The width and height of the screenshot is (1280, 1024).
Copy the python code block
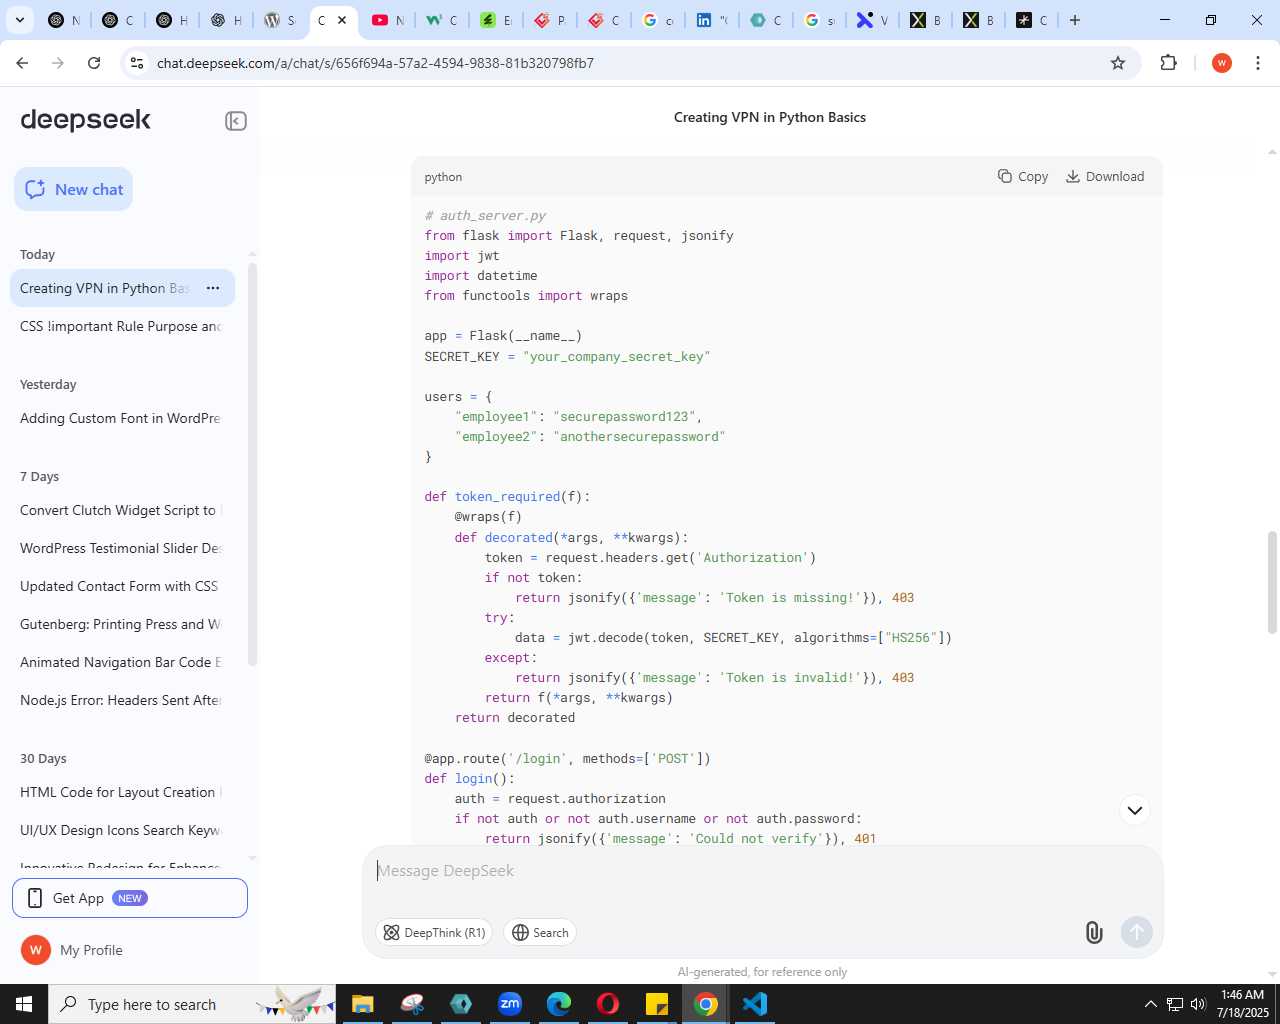(x=1023, y=176)
